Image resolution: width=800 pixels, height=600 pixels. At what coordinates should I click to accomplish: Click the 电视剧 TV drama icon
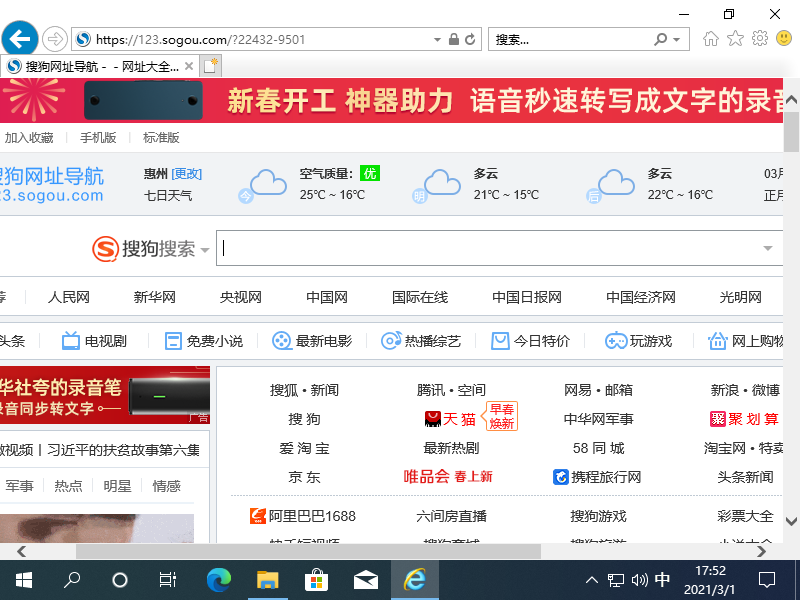tap(69, 340)
